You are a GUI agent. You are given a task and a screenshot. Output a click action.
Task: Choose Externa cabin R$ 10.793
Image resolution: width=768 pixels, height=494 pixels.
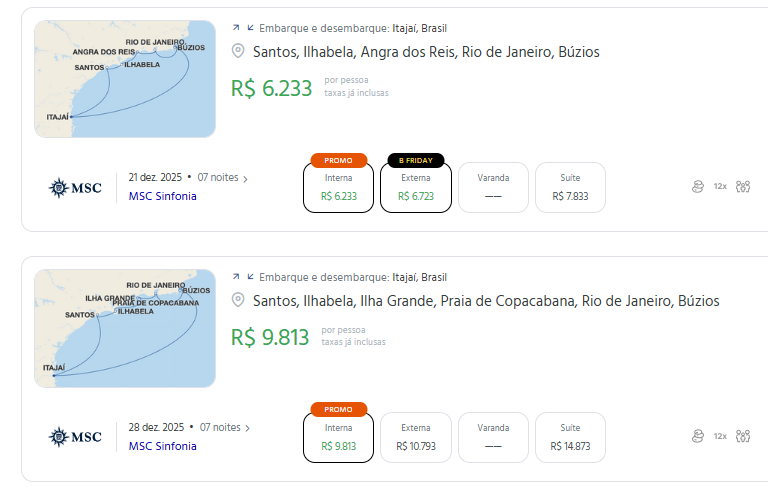tap(415, 437)
